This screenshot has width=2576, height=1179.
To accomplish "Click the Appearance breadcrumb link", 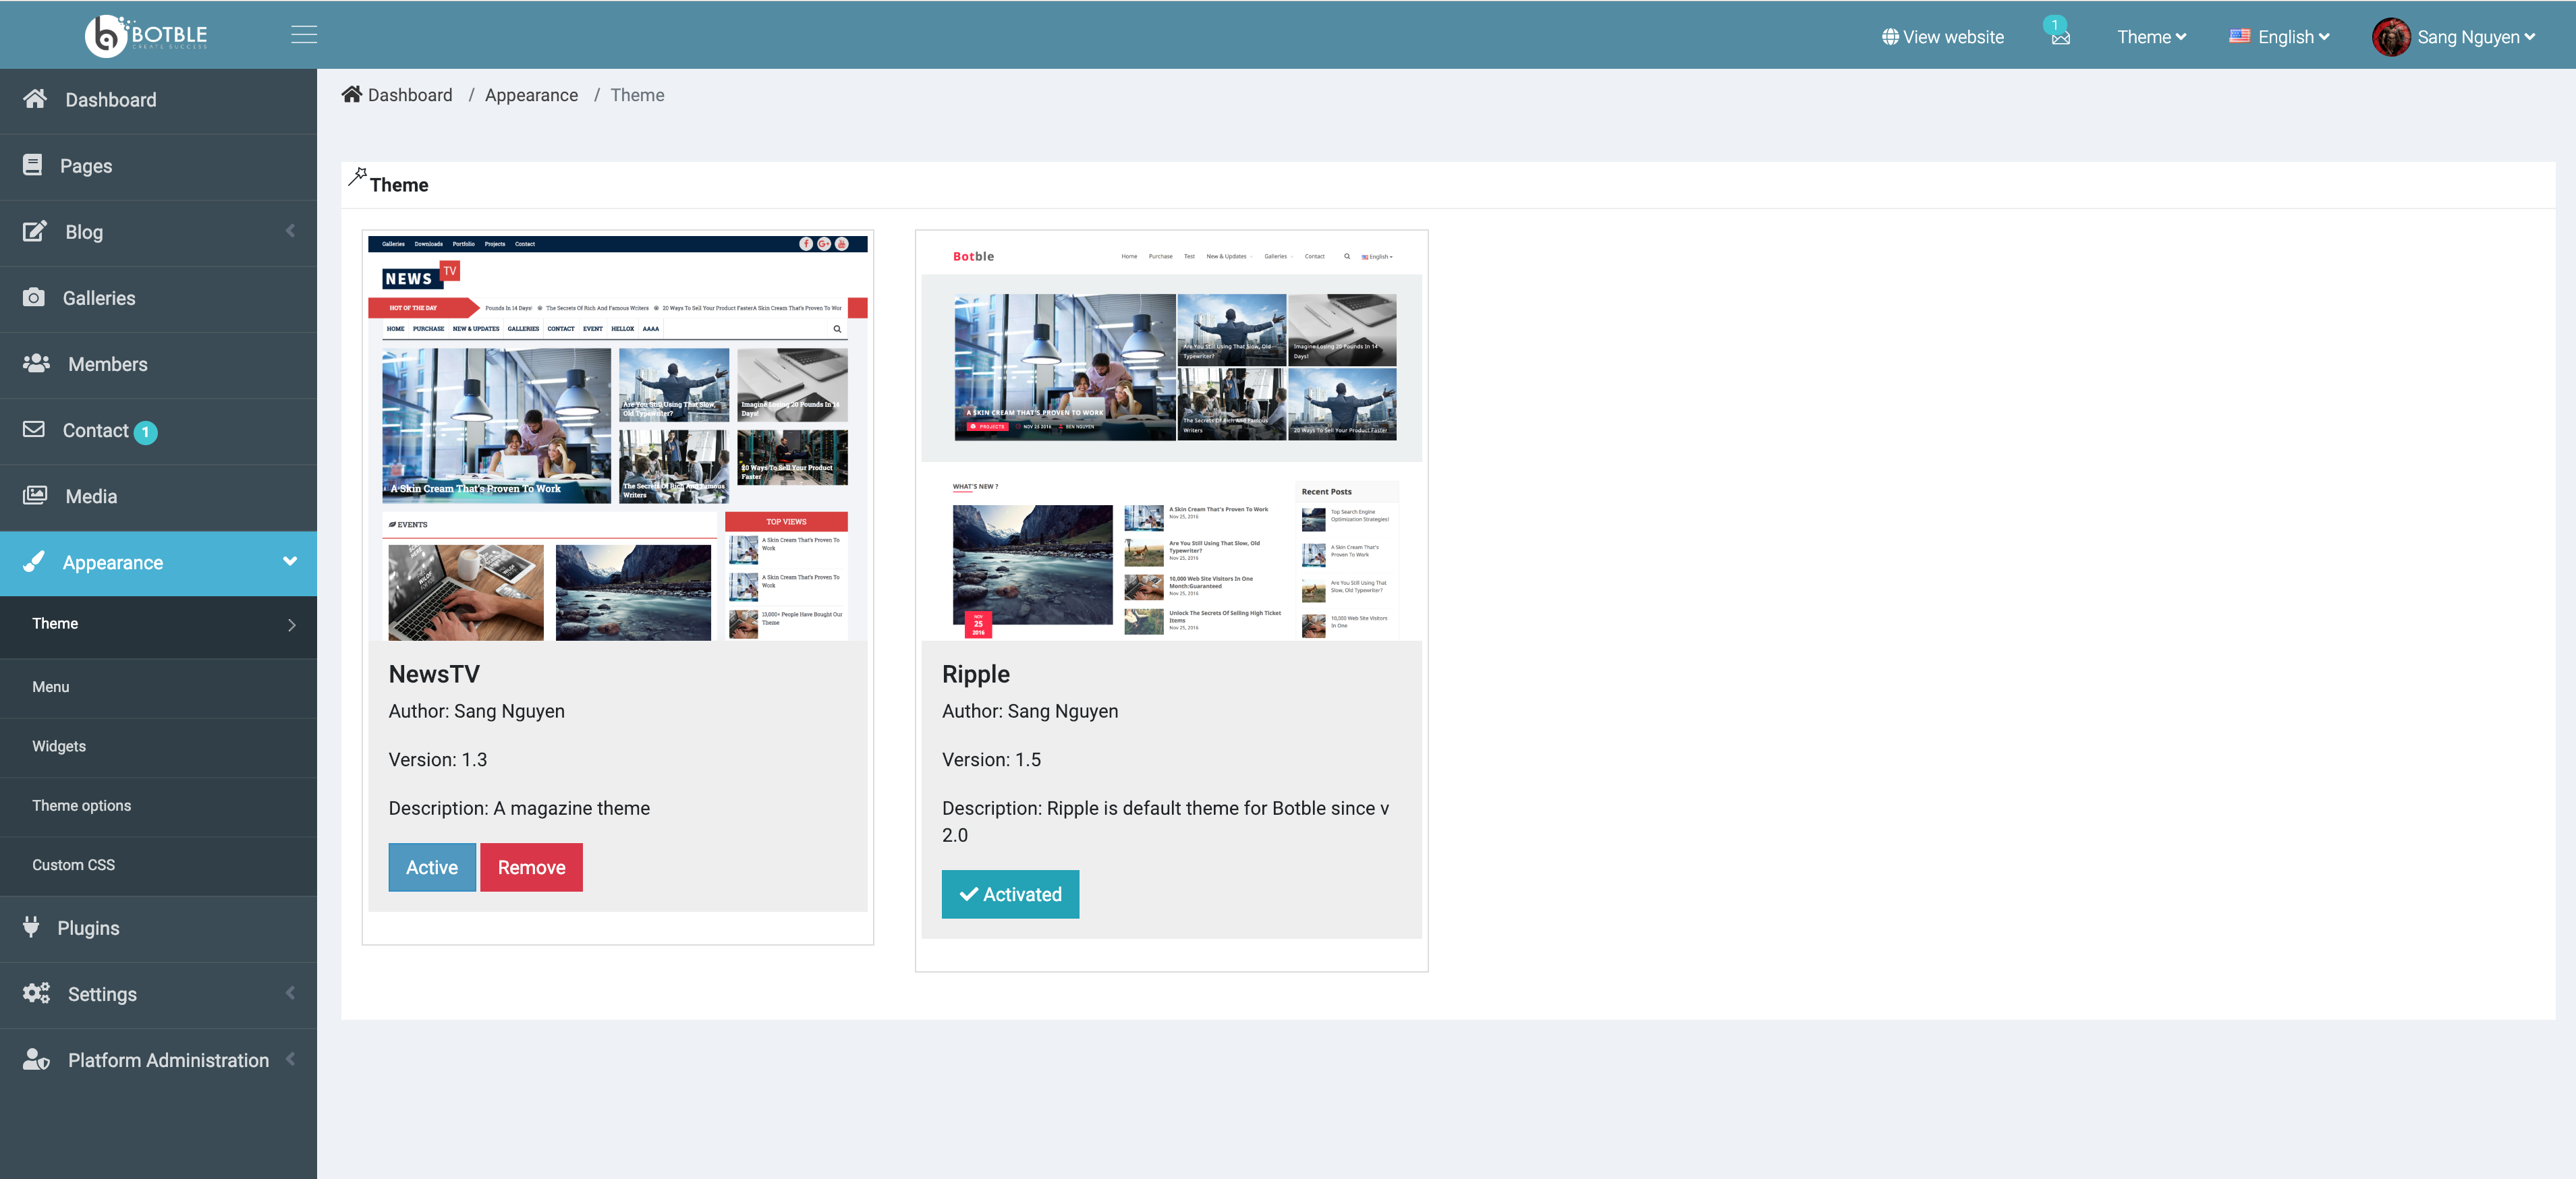I will 531,95.
